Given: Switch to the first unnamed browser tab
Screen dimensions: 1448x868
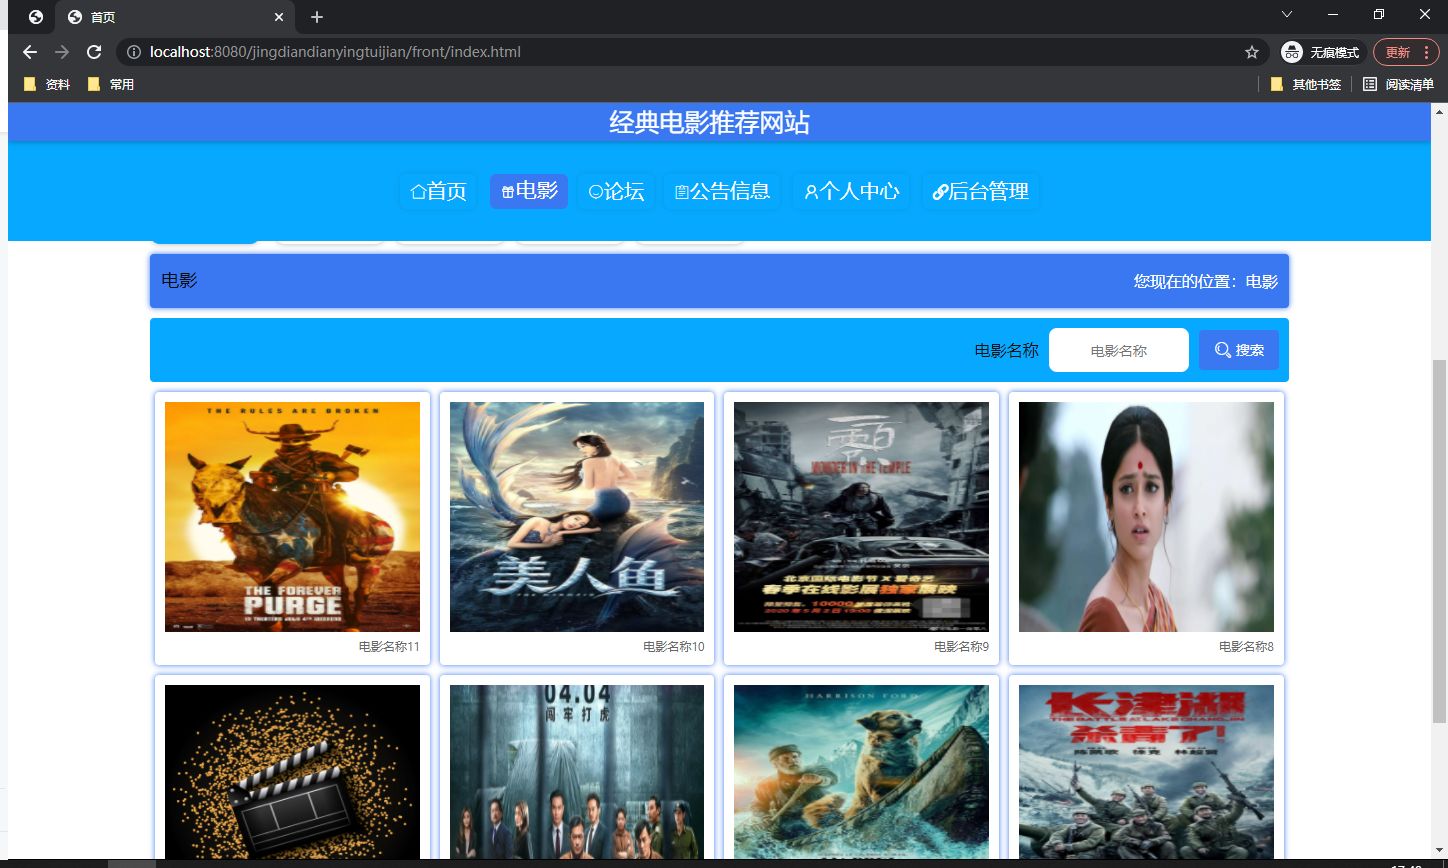Looking at the screenshot, I should 35,17.
